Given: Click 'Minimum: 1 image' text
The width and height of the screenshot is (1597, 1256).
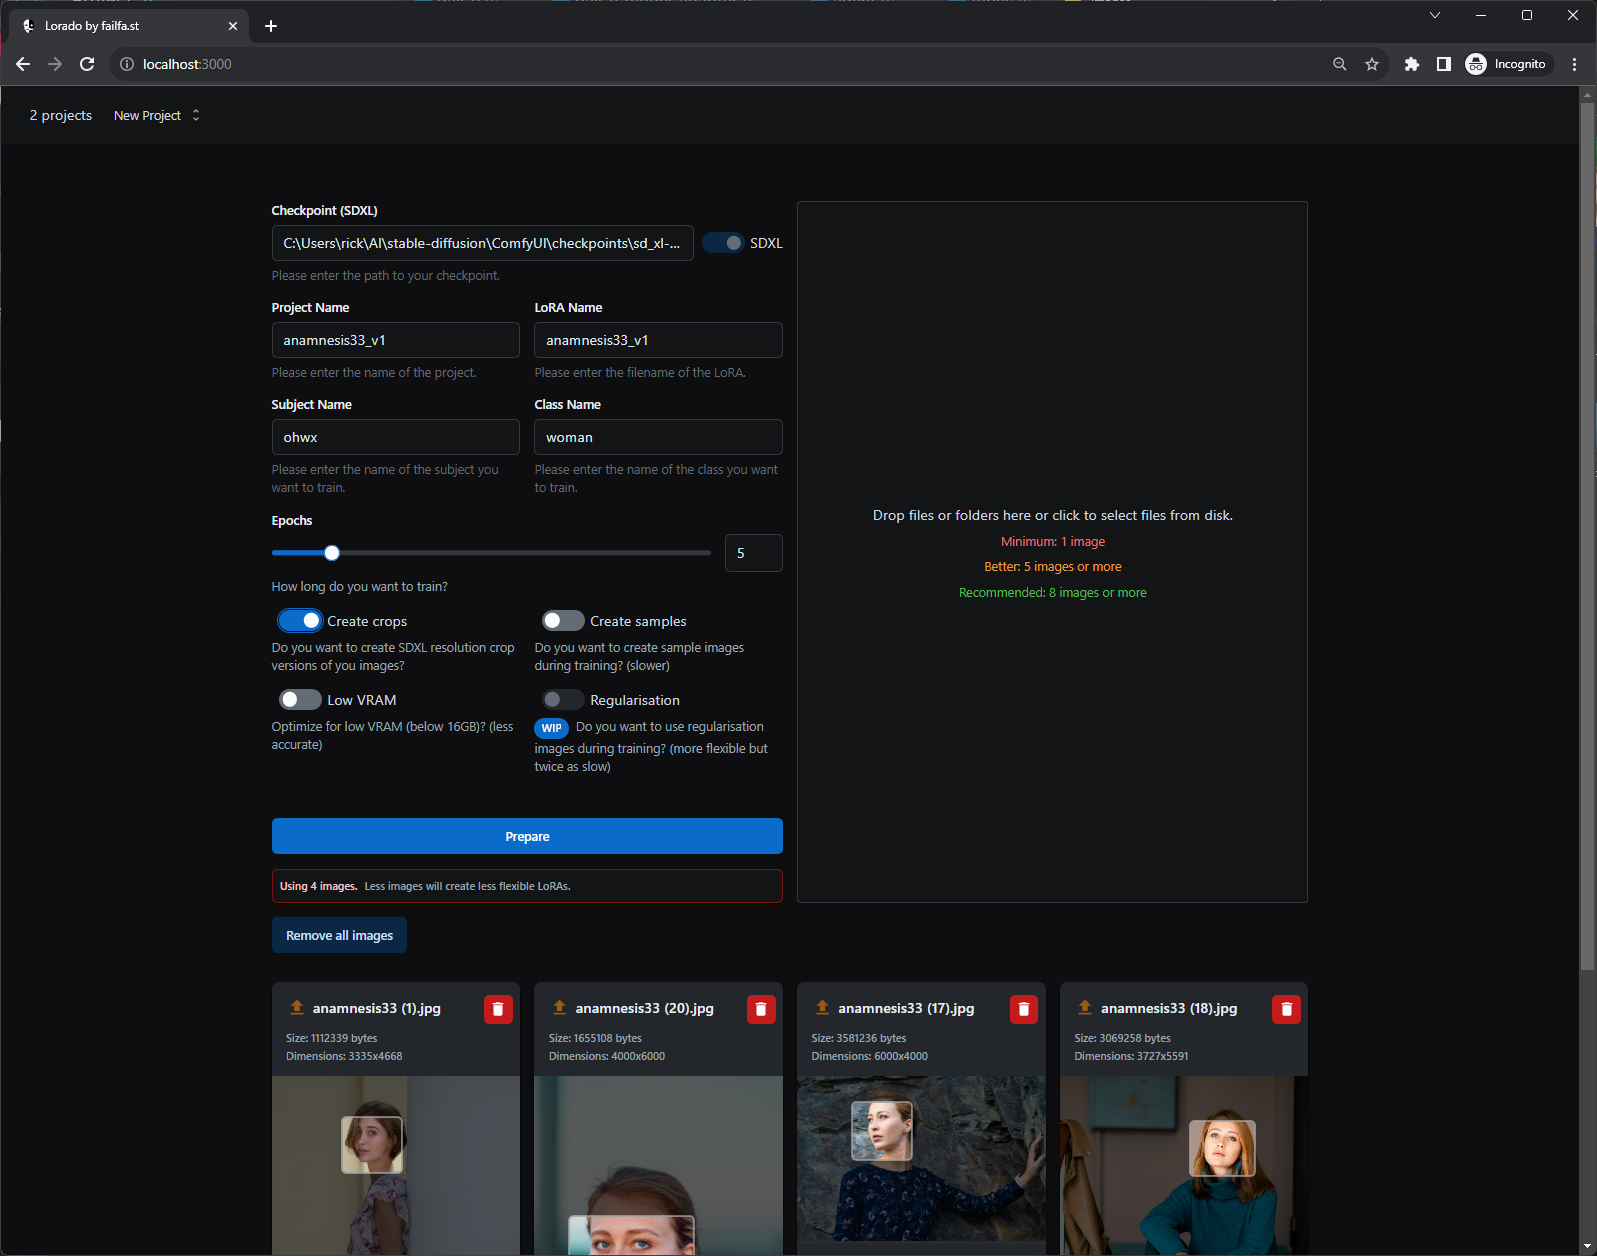Looking at the screenshot, I should 1053,542.
